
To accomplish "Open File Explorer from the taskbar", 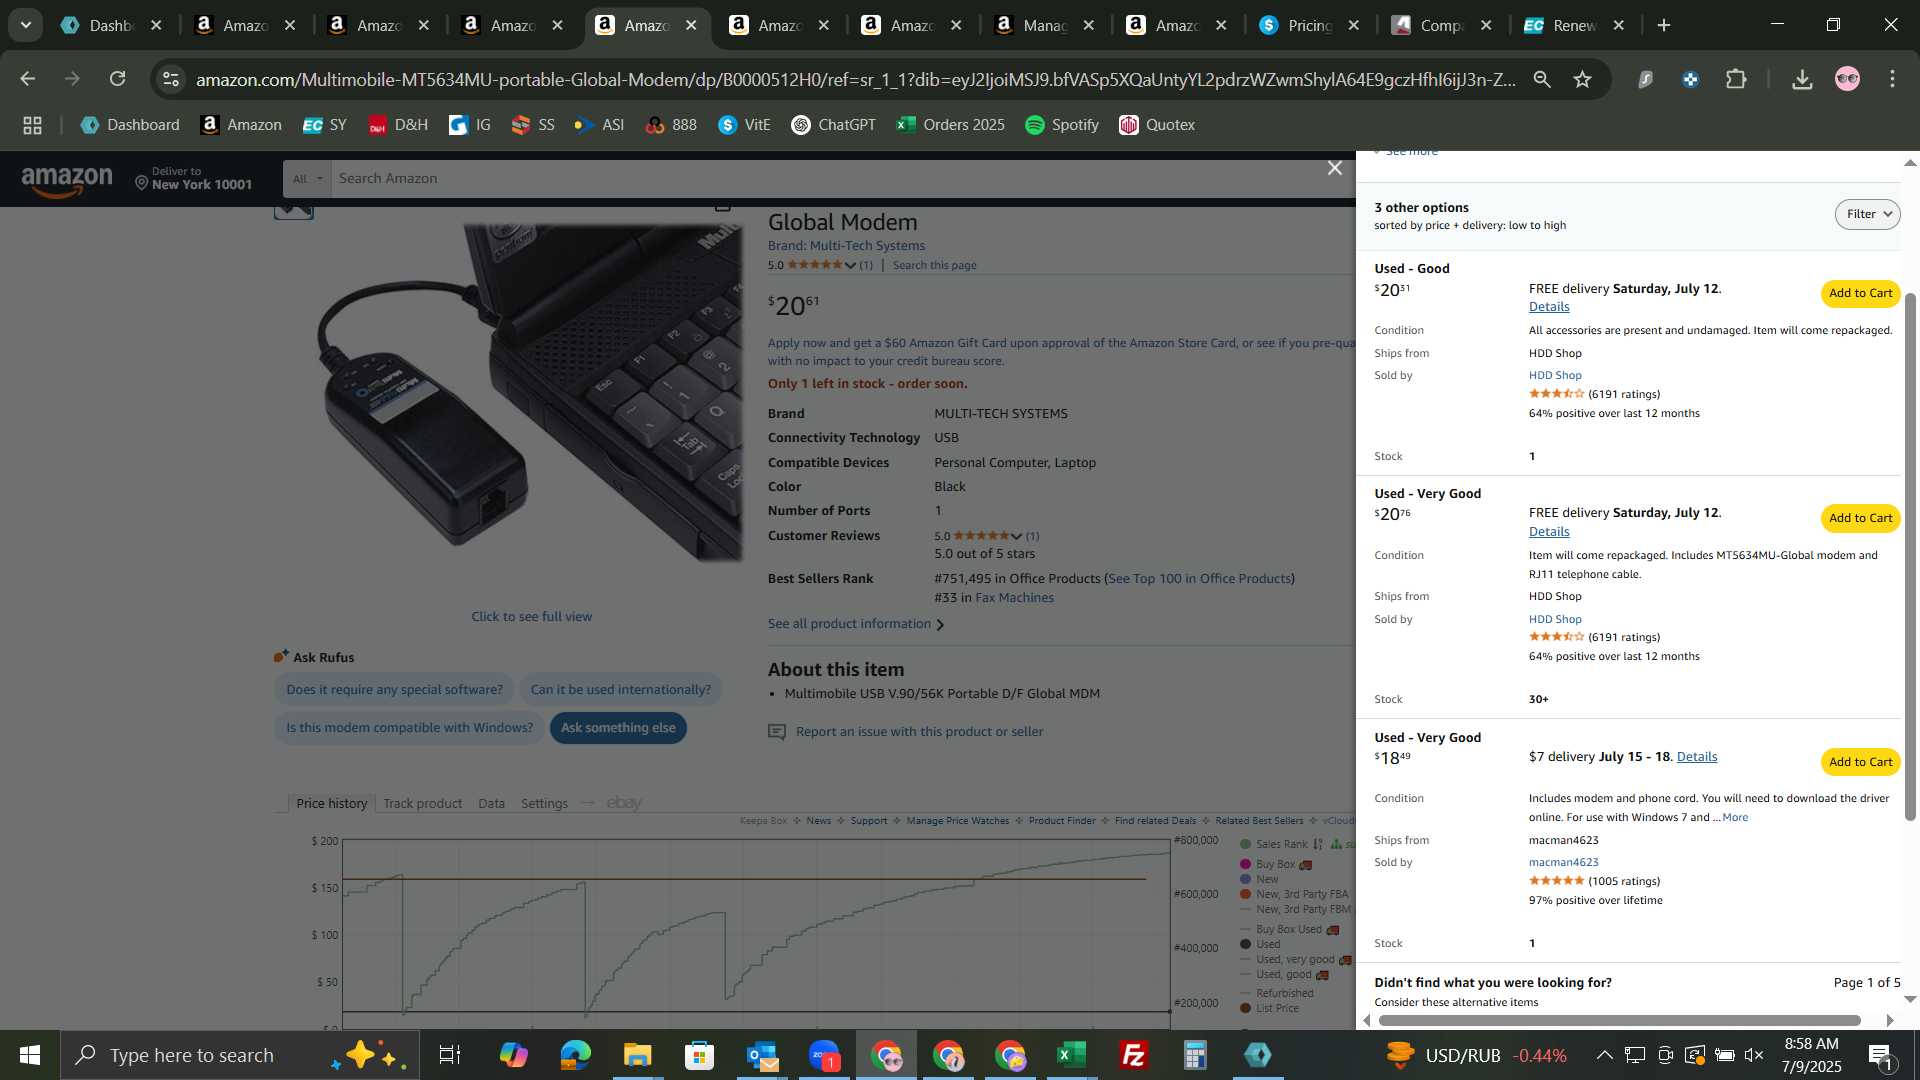I will pyautogui.click(x=637, y=1055).
